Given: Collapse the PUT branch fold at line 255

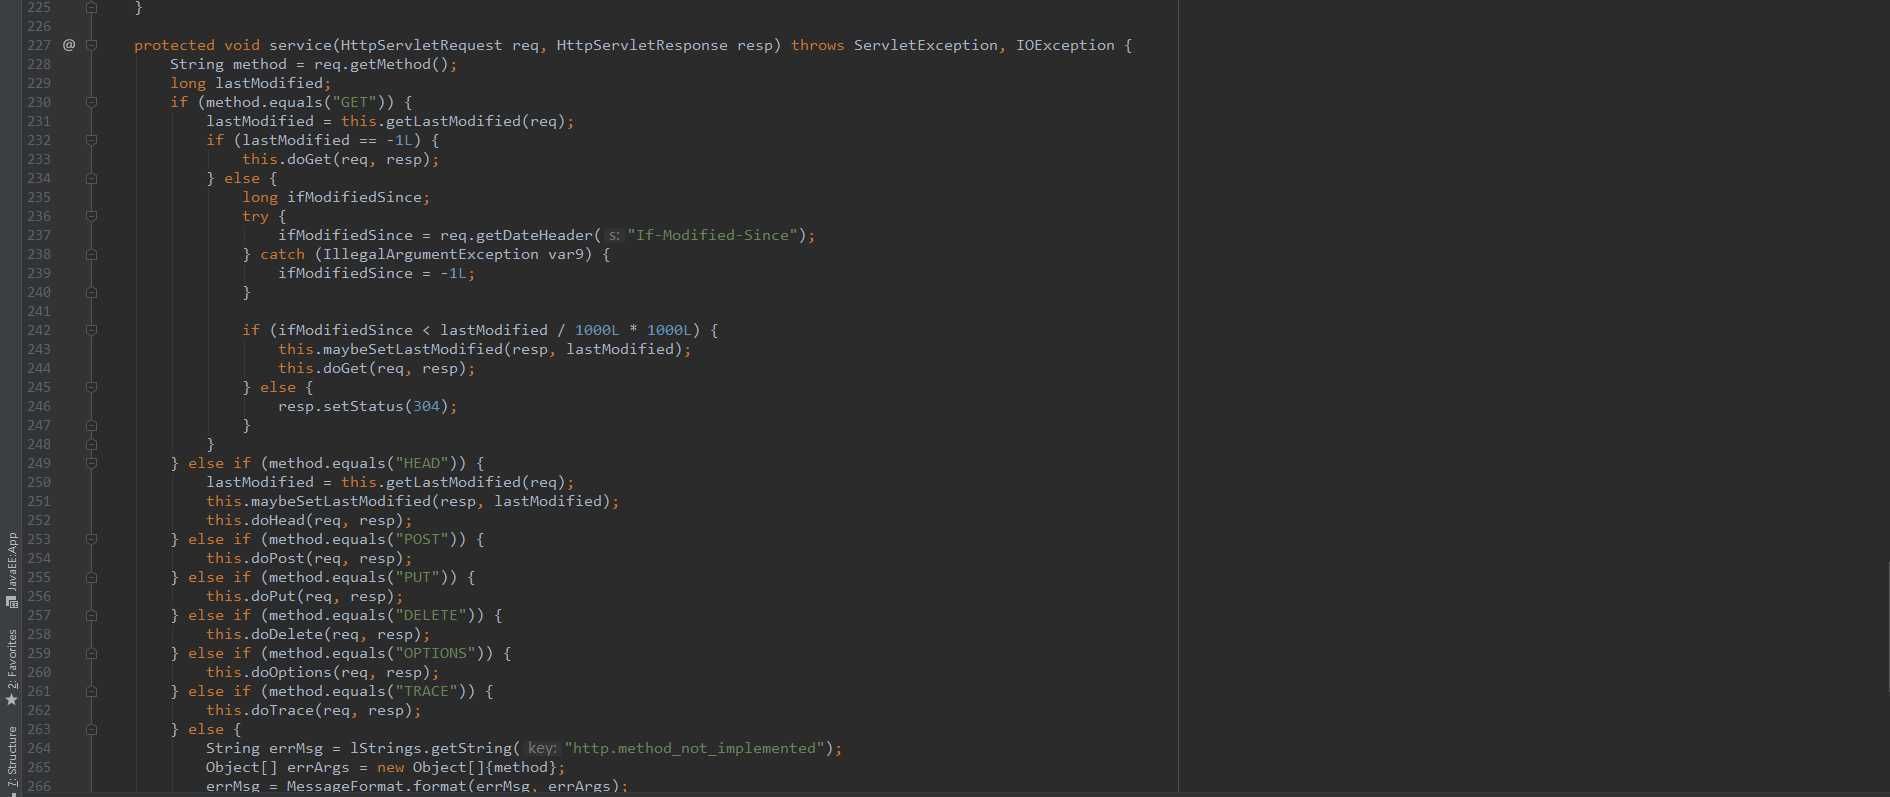Looking at the screenshot, I should (91, 577).
